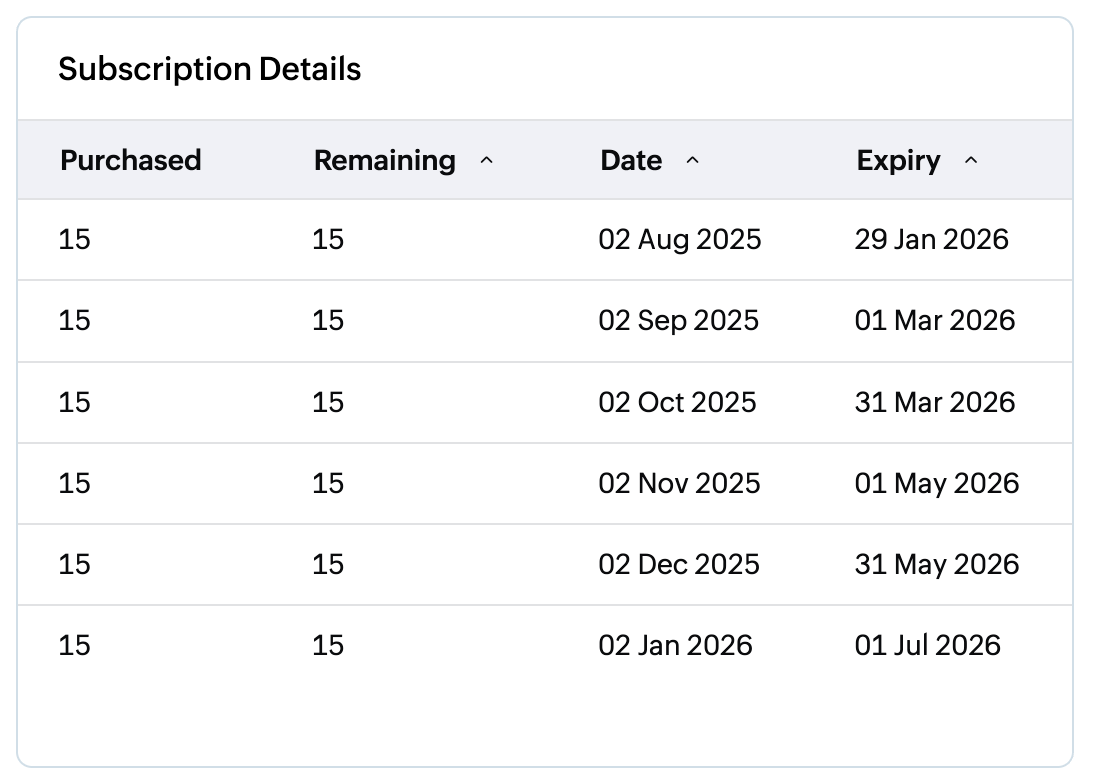Click the 31 Mar 2026 expiry cell
Screen dimensions: 1094x784
935,402
